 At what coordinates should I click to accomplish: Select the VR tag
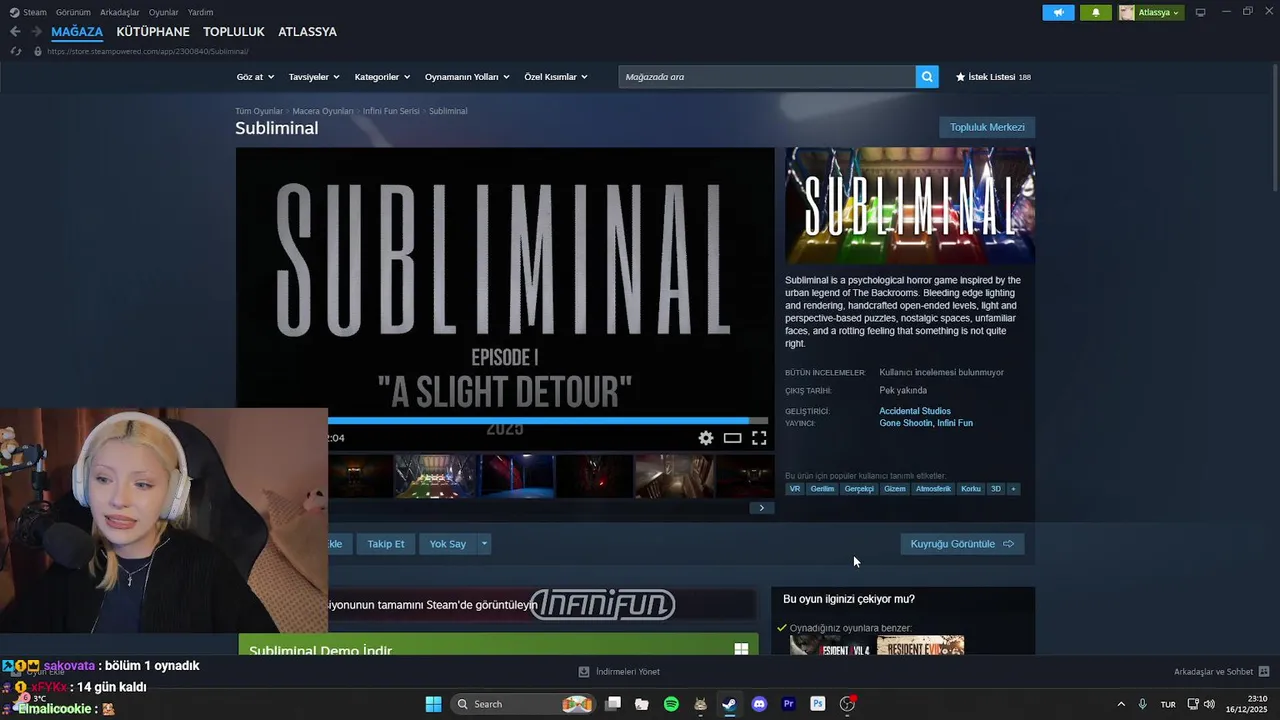(x=795, y=489)
